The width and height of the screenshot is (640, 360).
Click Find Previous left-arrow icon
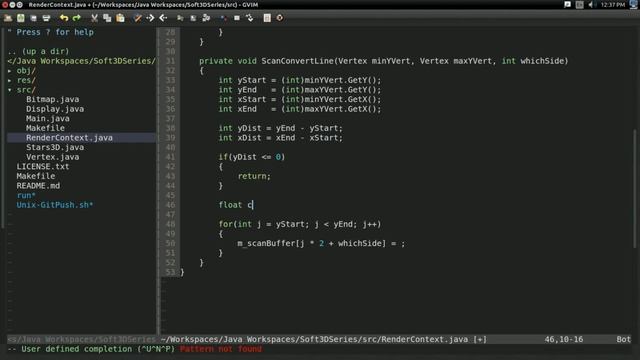click(163, 18)
